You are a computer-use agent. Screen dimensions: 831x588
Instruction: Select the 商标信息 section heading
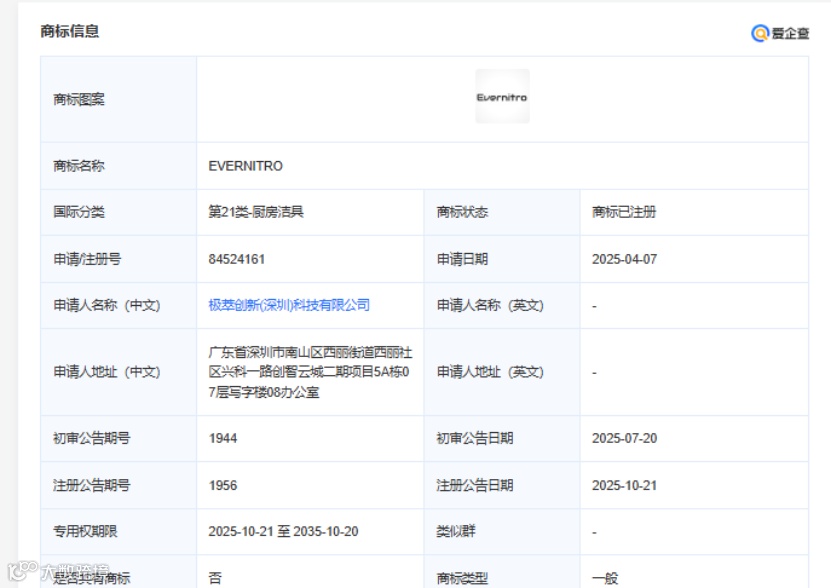pyautogui.click(x=69, y=31)
